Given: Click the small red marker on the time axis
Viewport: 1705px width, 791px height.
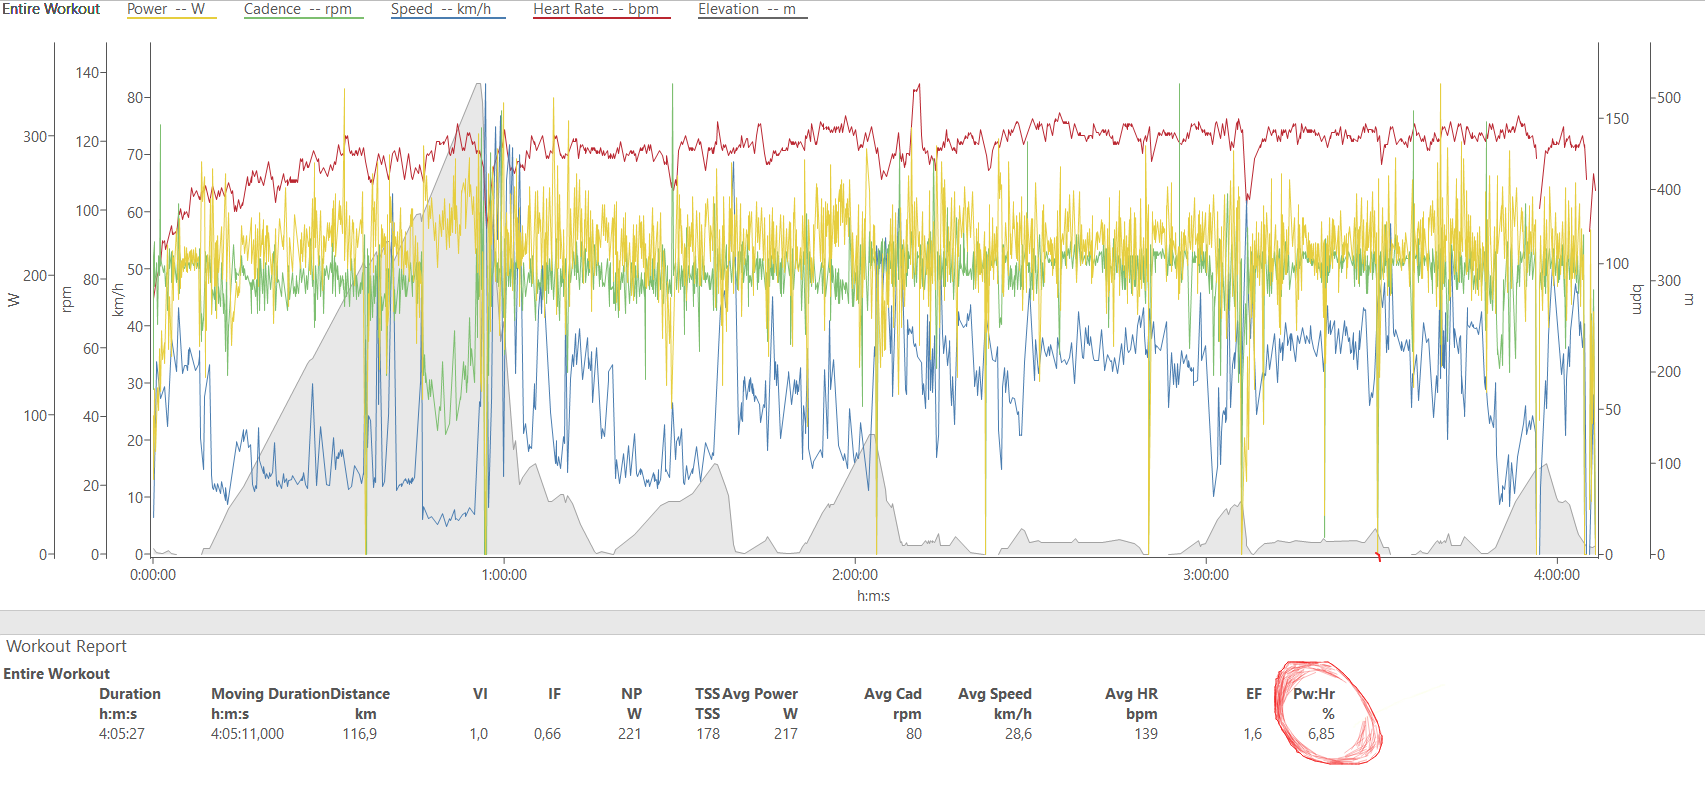Looking at the screenshot, I should [x=1378, y=556].
